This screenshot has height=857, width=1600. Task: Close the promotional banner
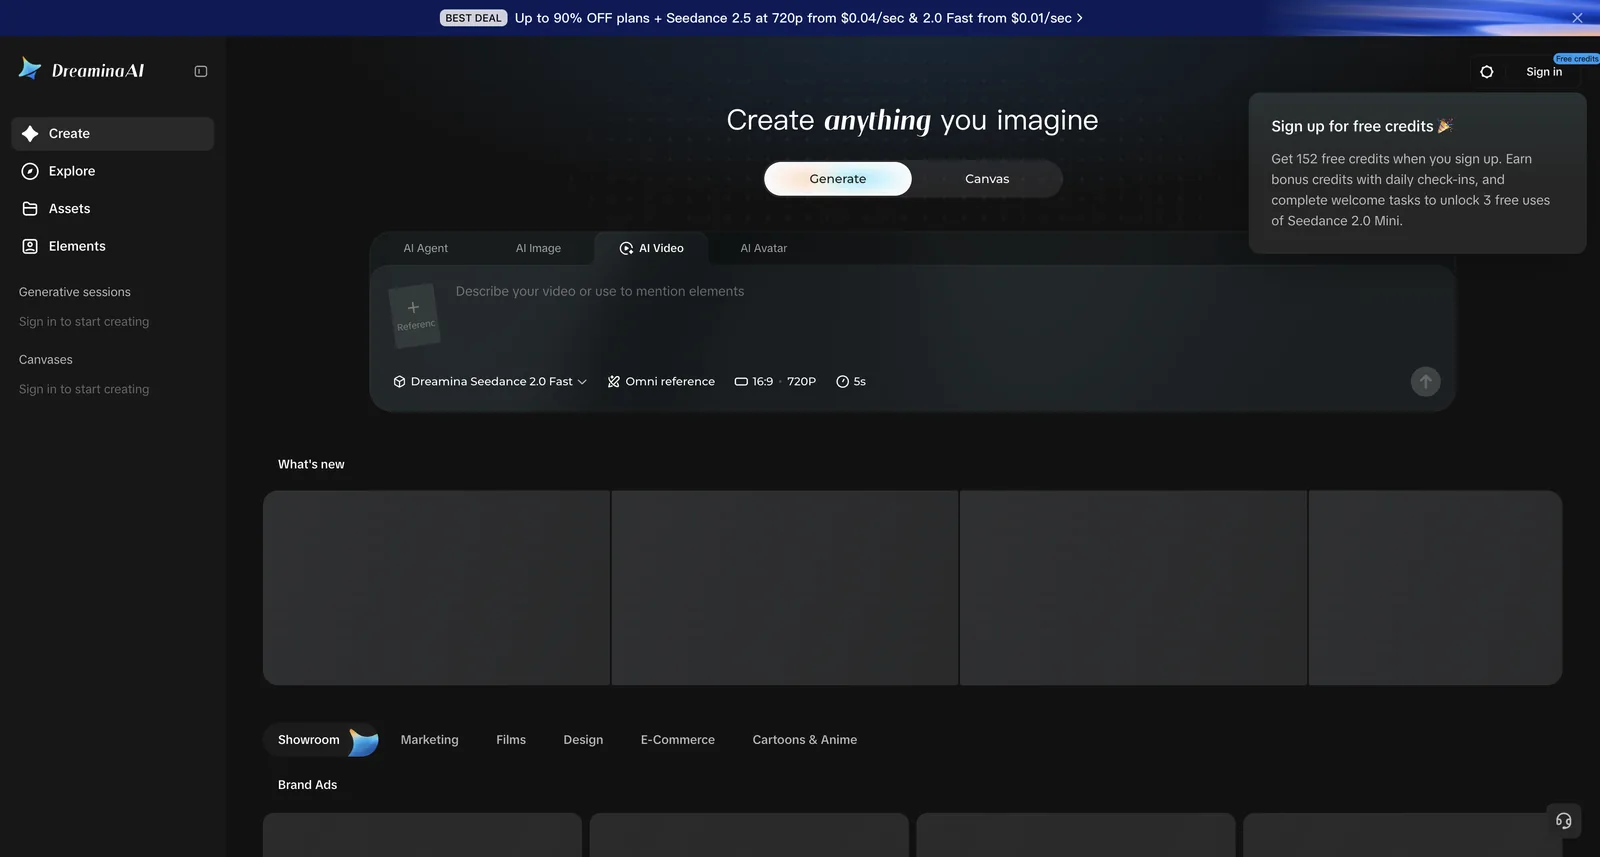click(x=1577, y=18)
